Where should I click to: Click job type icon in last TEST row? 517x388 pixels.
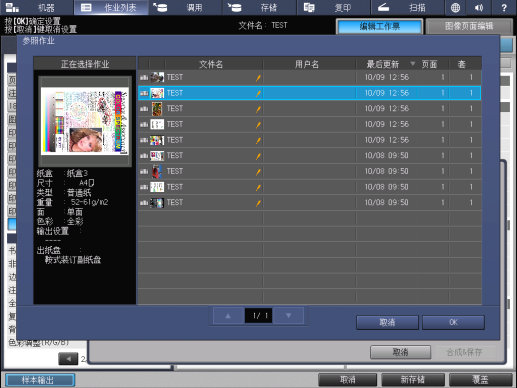point(144,203)
